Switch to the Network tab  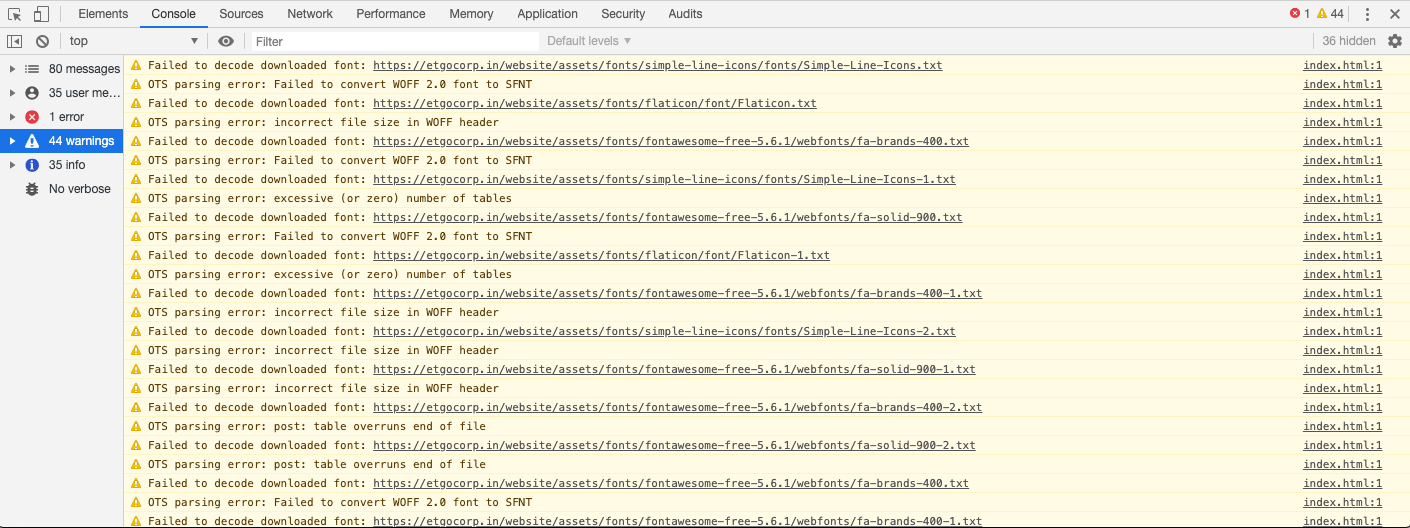click(x=310, y=14)
